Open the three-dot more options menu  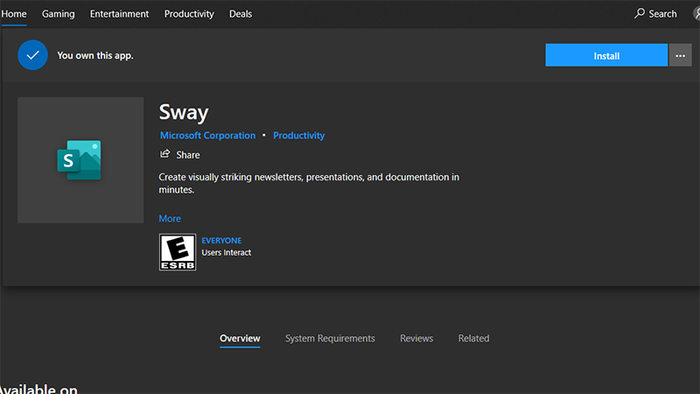[x=680, y=55]
